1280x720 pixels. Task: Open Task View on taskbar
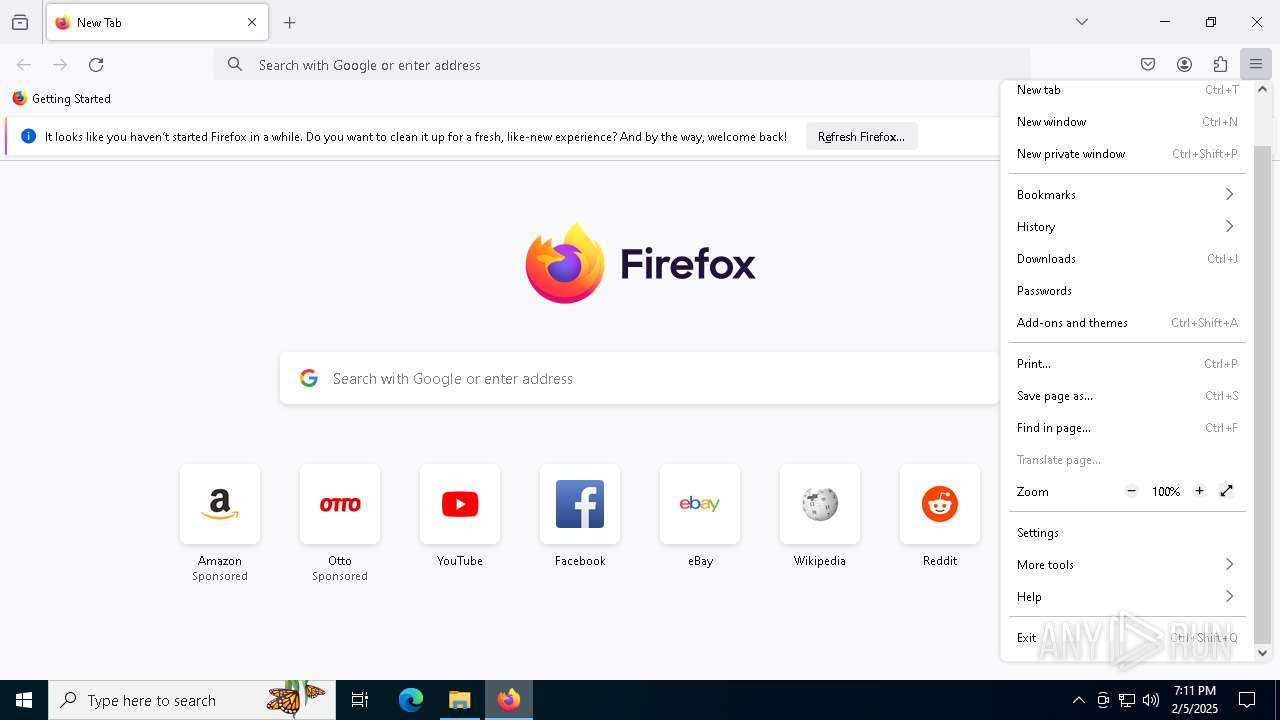[x=360, y=700]
